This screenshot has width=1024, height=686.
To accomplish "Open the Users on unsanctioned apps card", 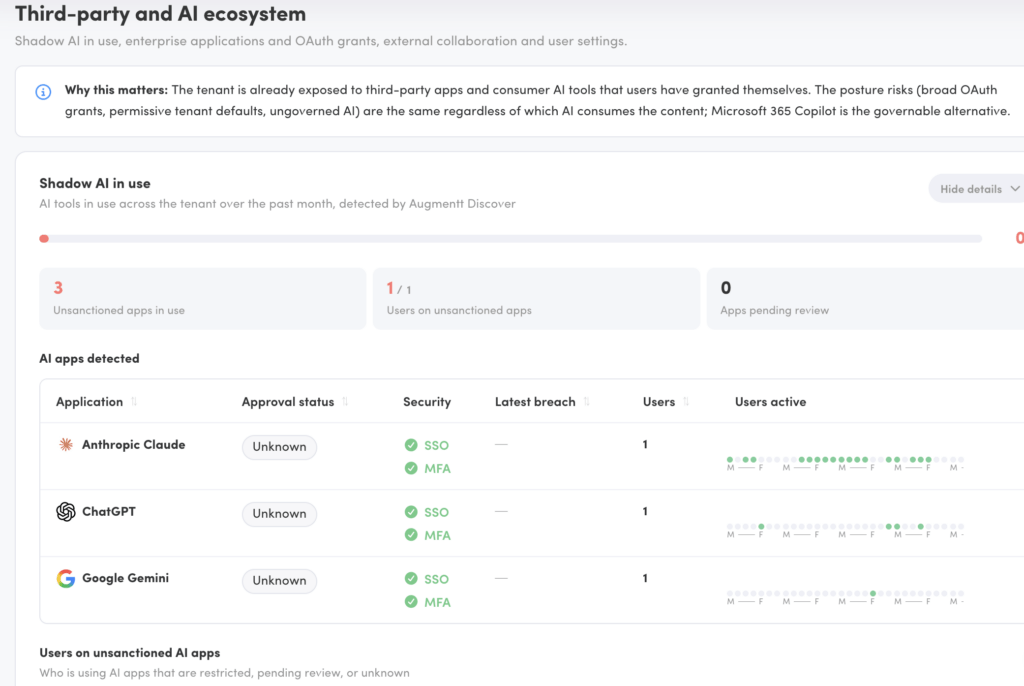I will pyautogui.click(x=536, y=299).
